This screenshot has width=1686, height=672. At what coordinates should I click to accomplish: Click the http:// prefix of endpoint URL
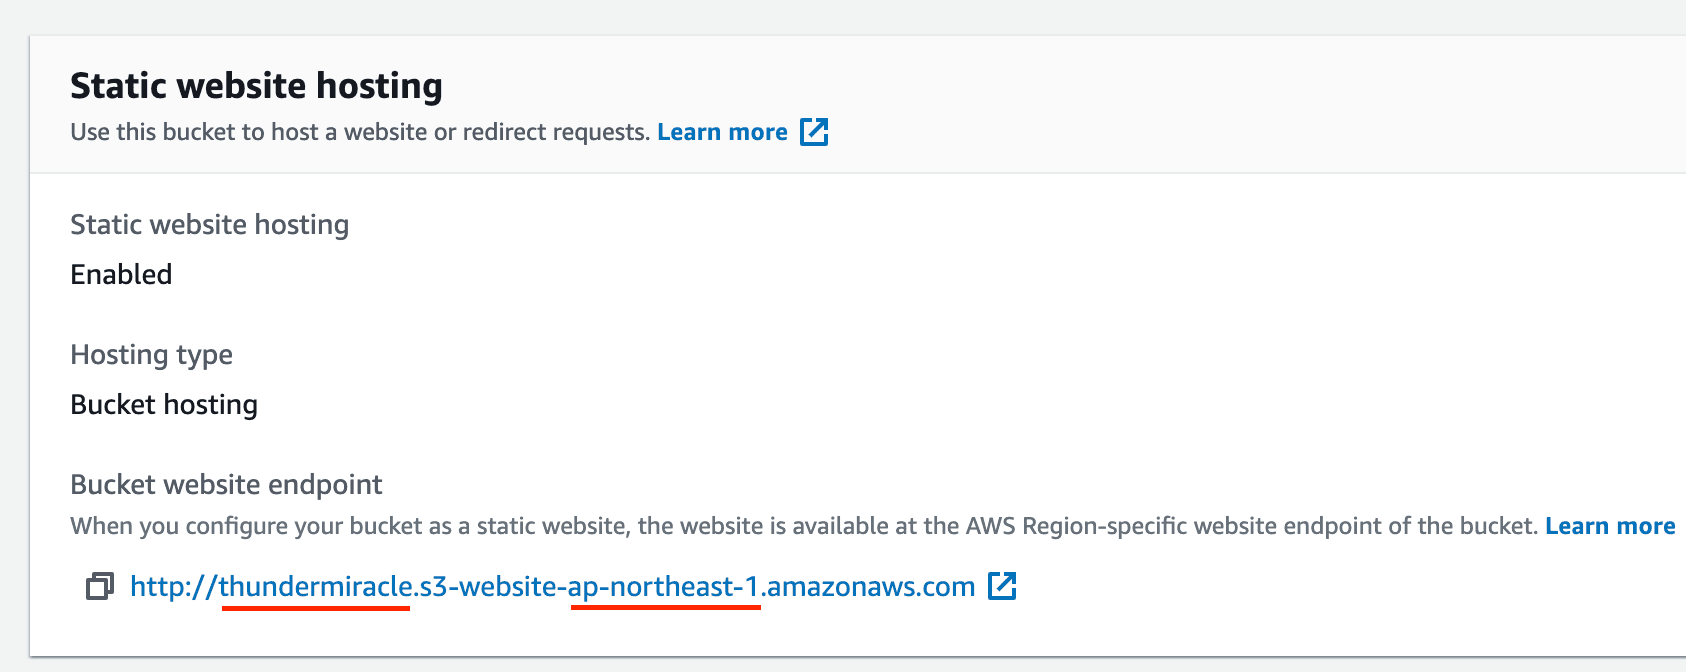173,587
